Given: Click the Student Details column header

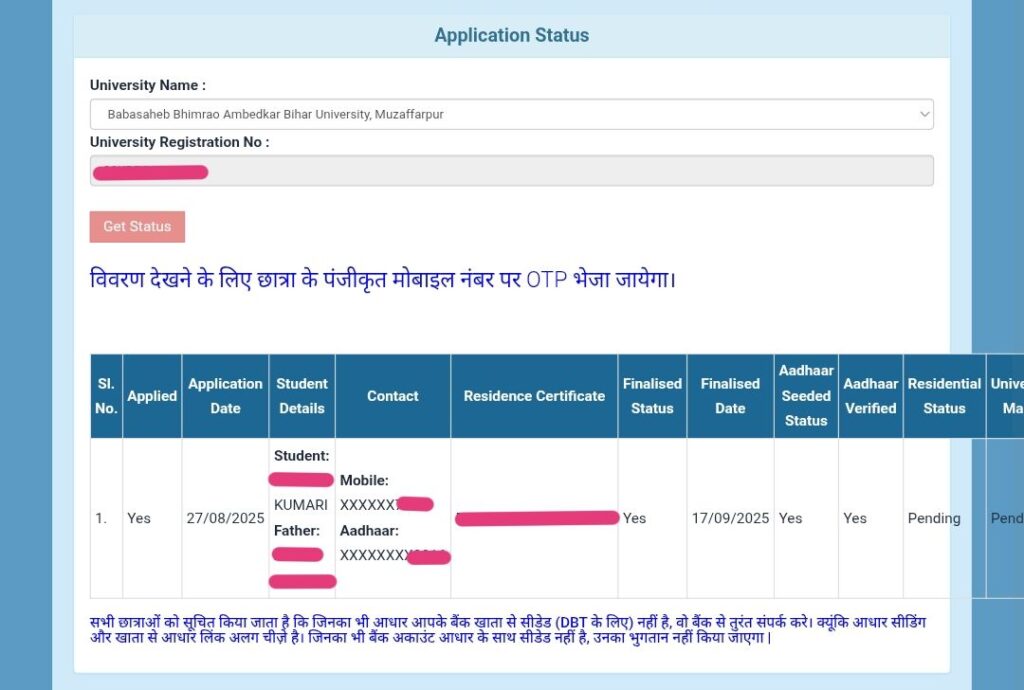Looking at the screenshot, I should [x=302, y=395].
